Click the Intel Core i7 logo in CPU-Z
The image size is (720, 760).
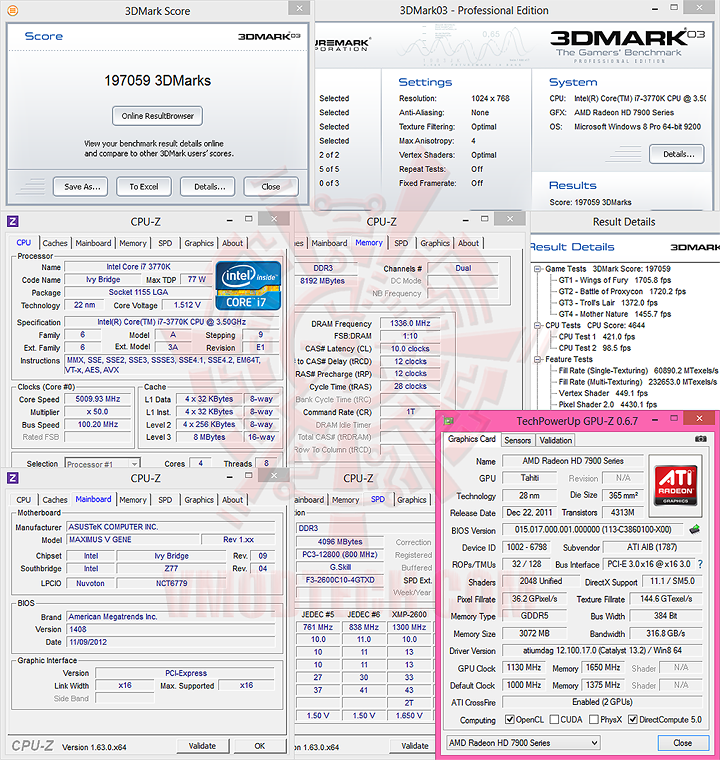point(248,285)
